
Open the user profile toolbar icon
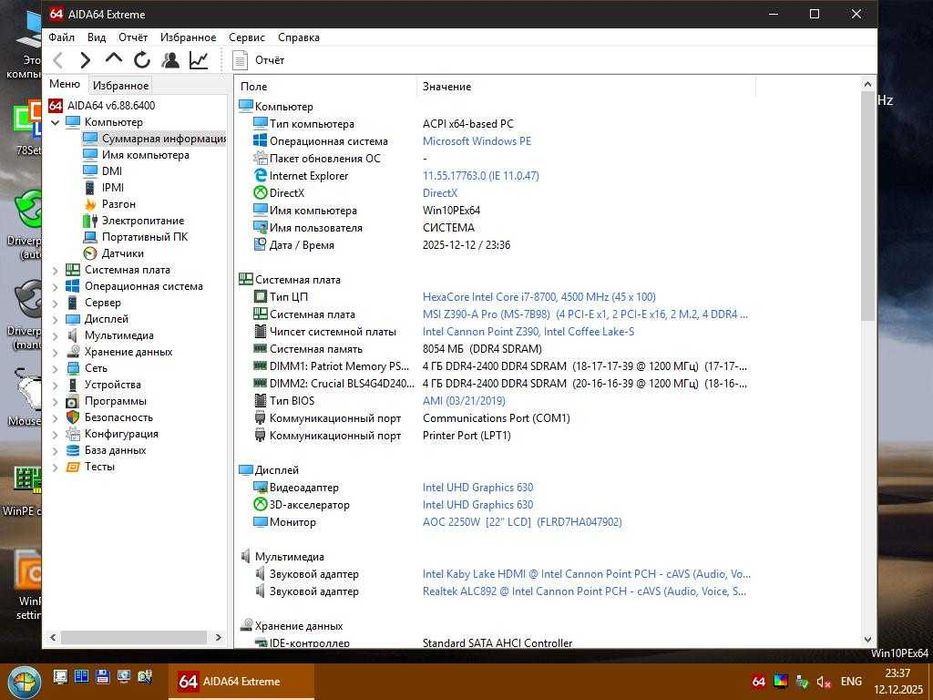170,60
